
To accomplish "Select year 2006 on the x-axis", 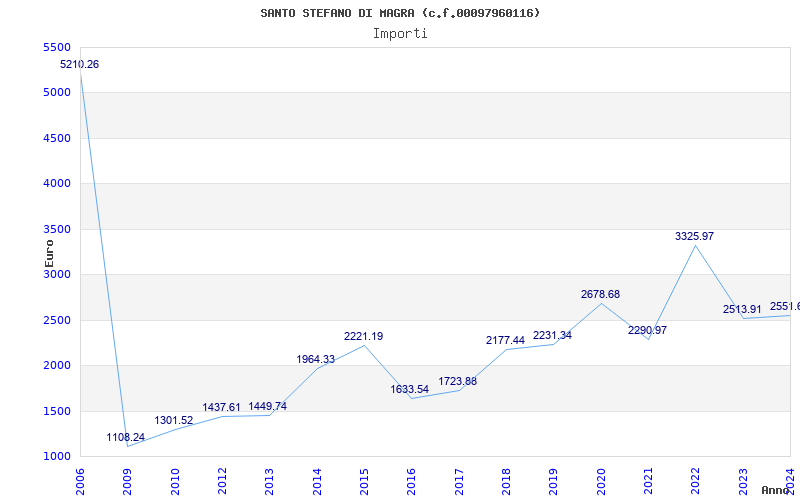I will point(81,478).
